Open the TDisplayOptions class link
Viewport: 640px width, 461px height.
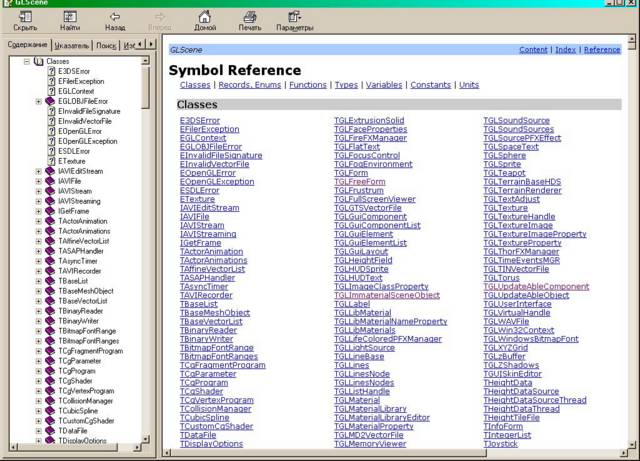pyautogui.click(x=211, y=444)
